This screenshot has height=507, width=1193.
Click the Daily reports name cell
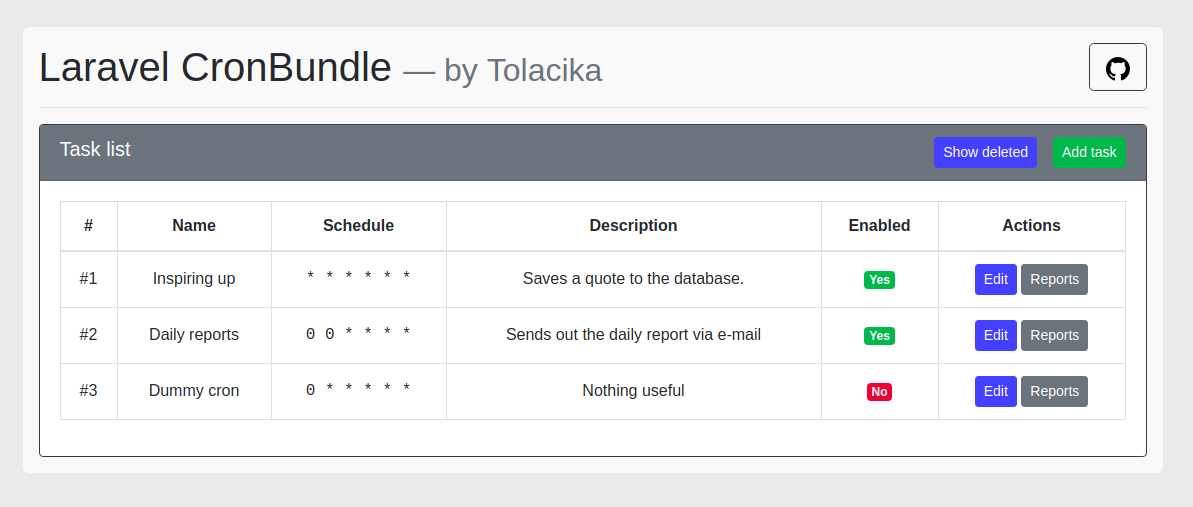click(x=194, y=335)
